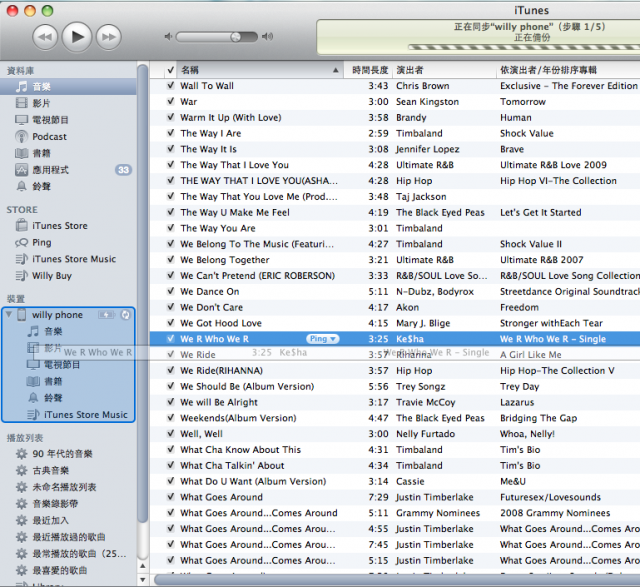Click the 33 apps update badge
The image size is (640, 587).
[x=123, y=170]
